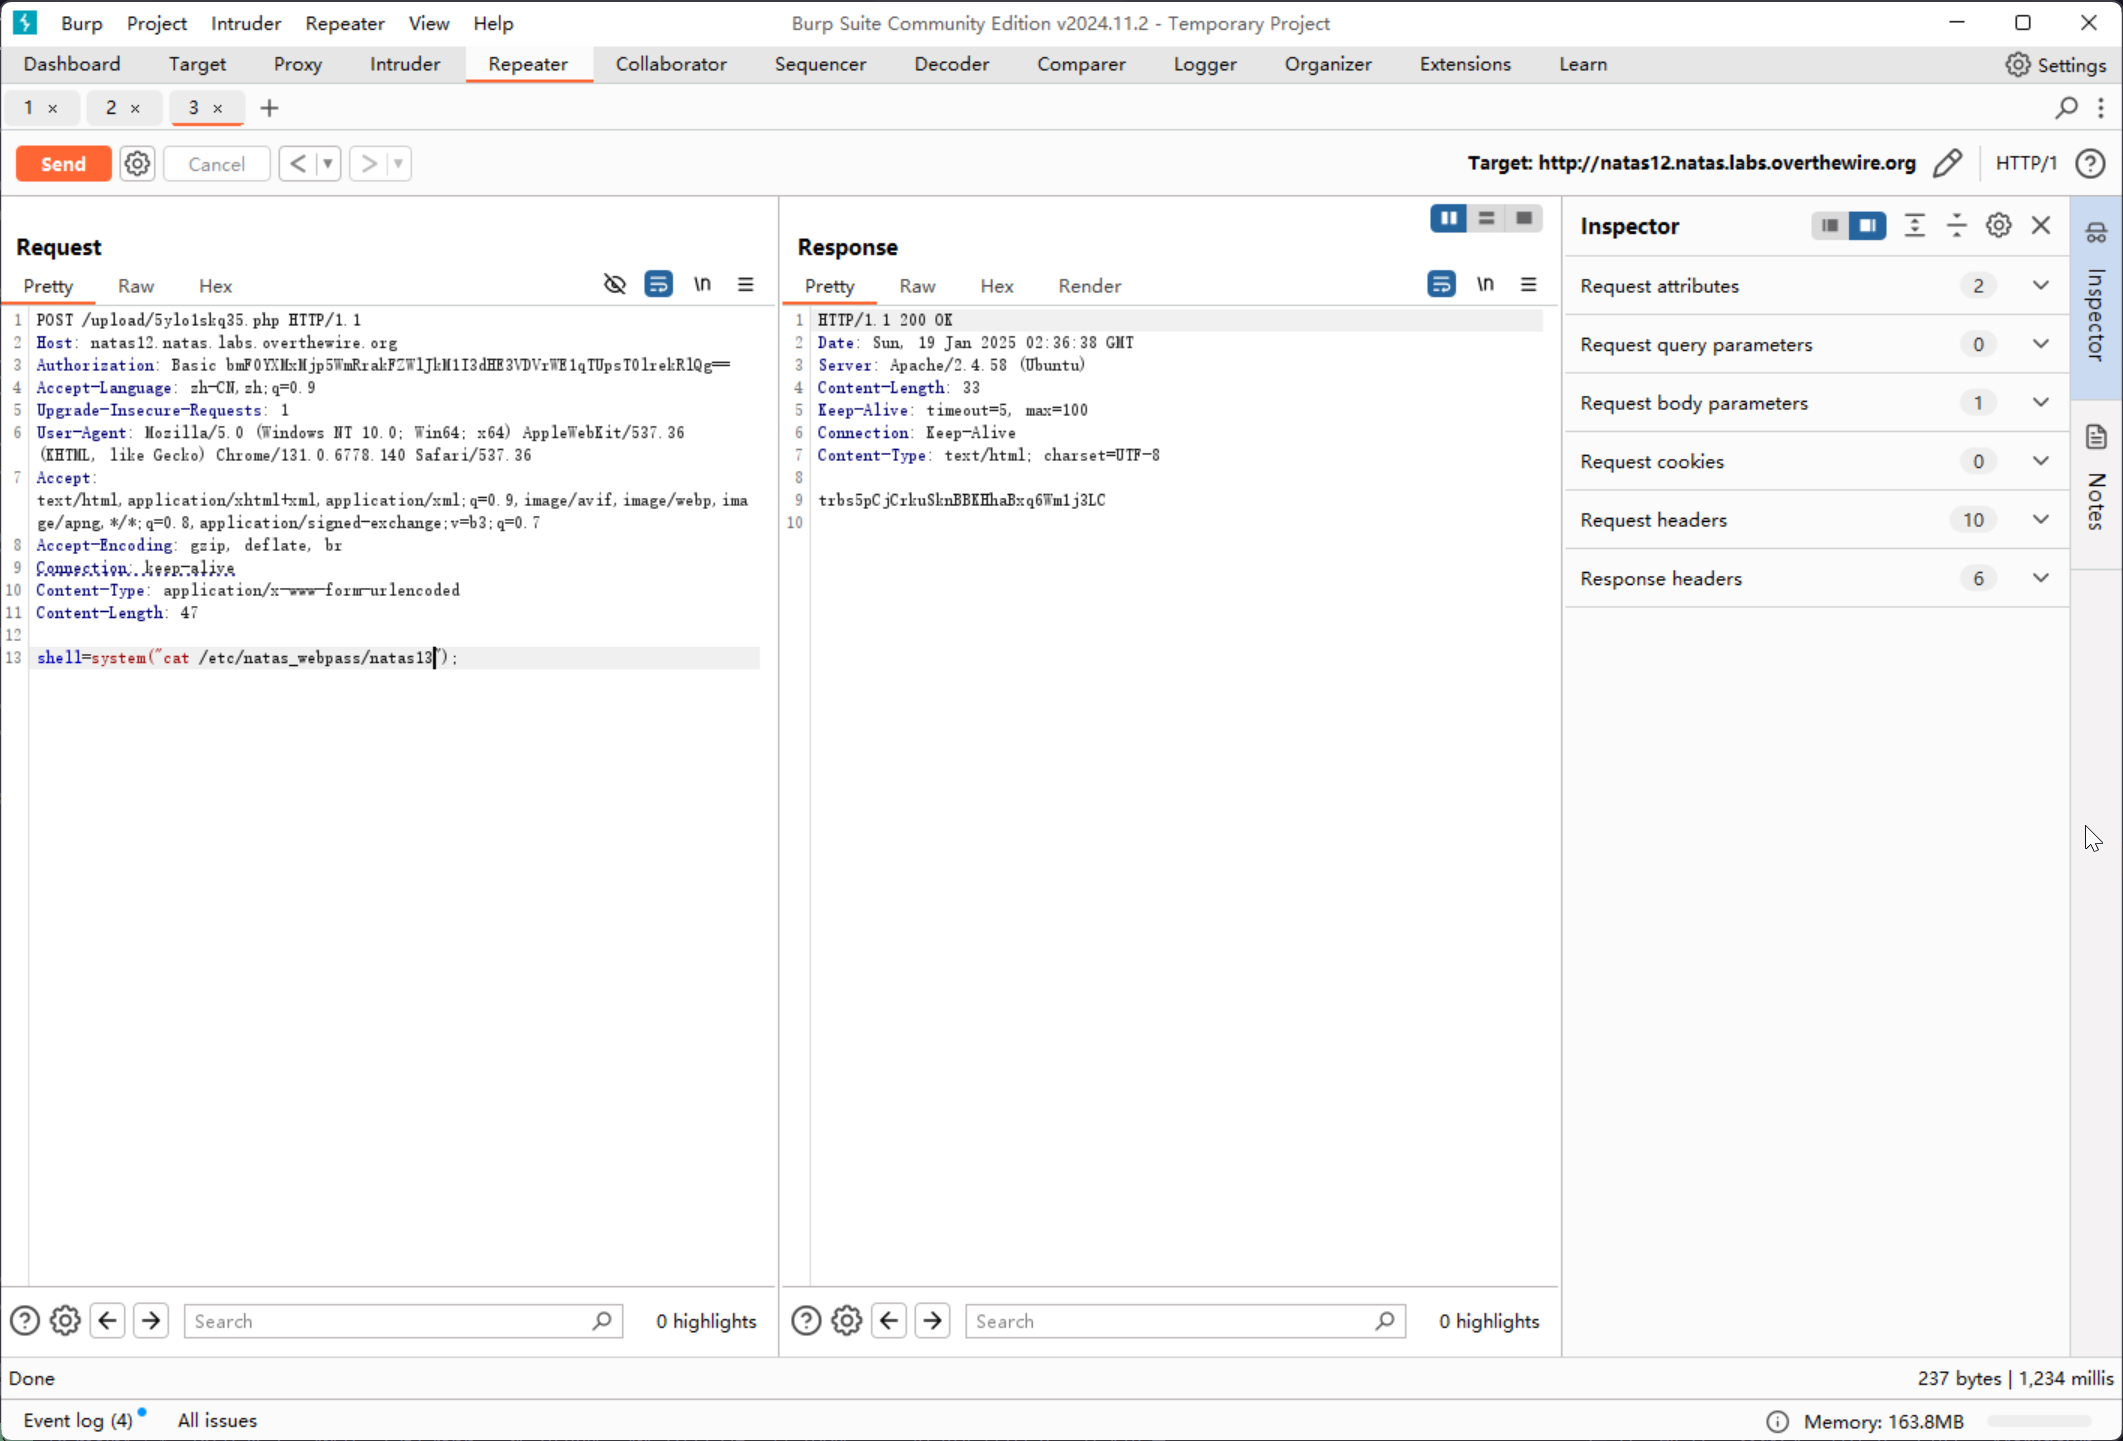The height and width of the screenshot is (1441, 2123).
Task: Toggle pretty print view in Request panel
Action: [x=48, y=285]
